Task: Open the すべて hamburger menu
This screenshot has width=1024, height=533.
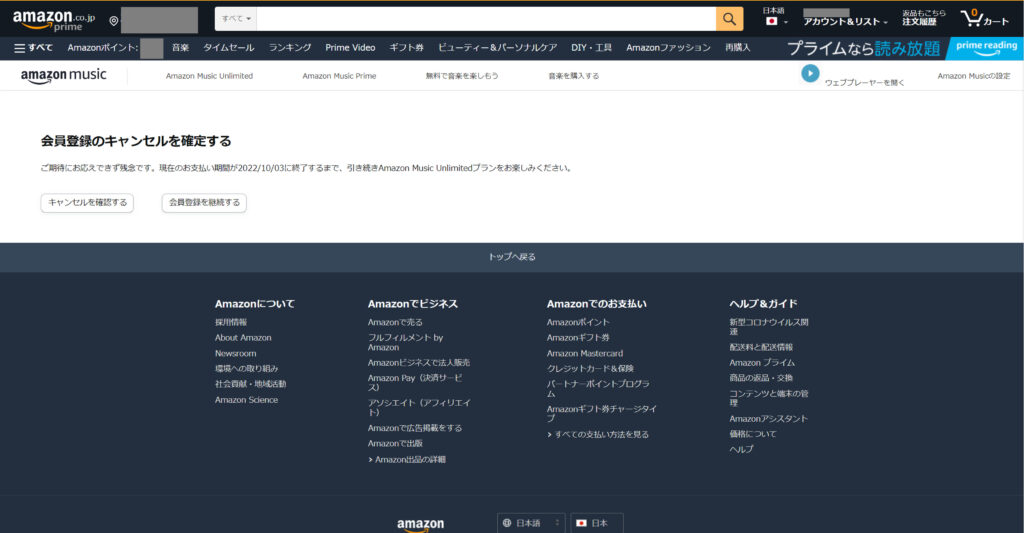Action: [33, 48]
